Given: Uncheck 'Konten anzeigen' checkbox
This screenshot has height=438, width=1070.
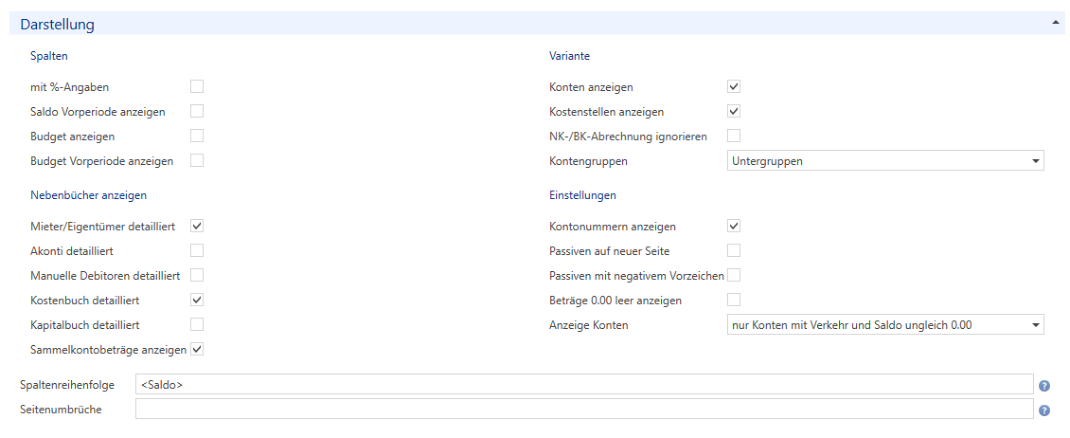Looking at the screenshot, I should point(734,87).
